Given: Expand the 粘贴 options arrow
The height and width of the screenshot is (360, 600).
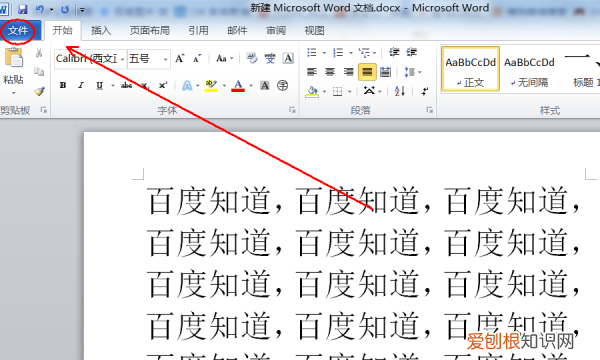Looking at the screenshot, I should point(13,93).
